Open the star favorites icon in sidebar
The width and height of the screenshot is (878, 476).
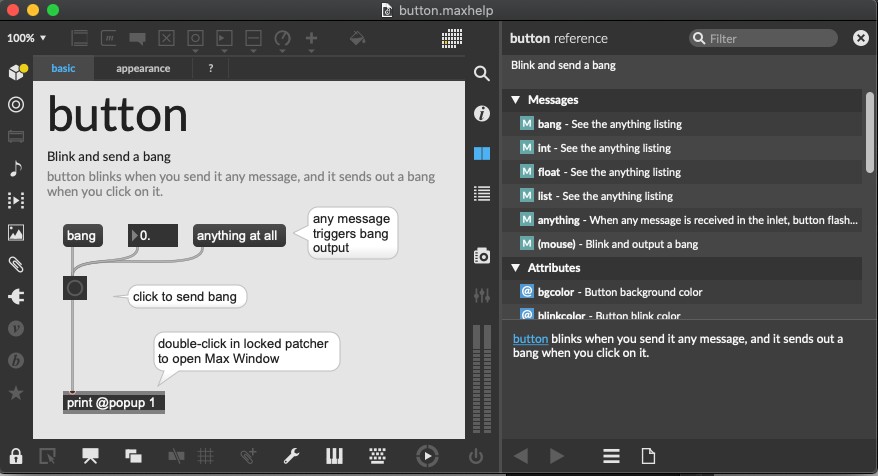pyautogui.click(x=16, y=393)
